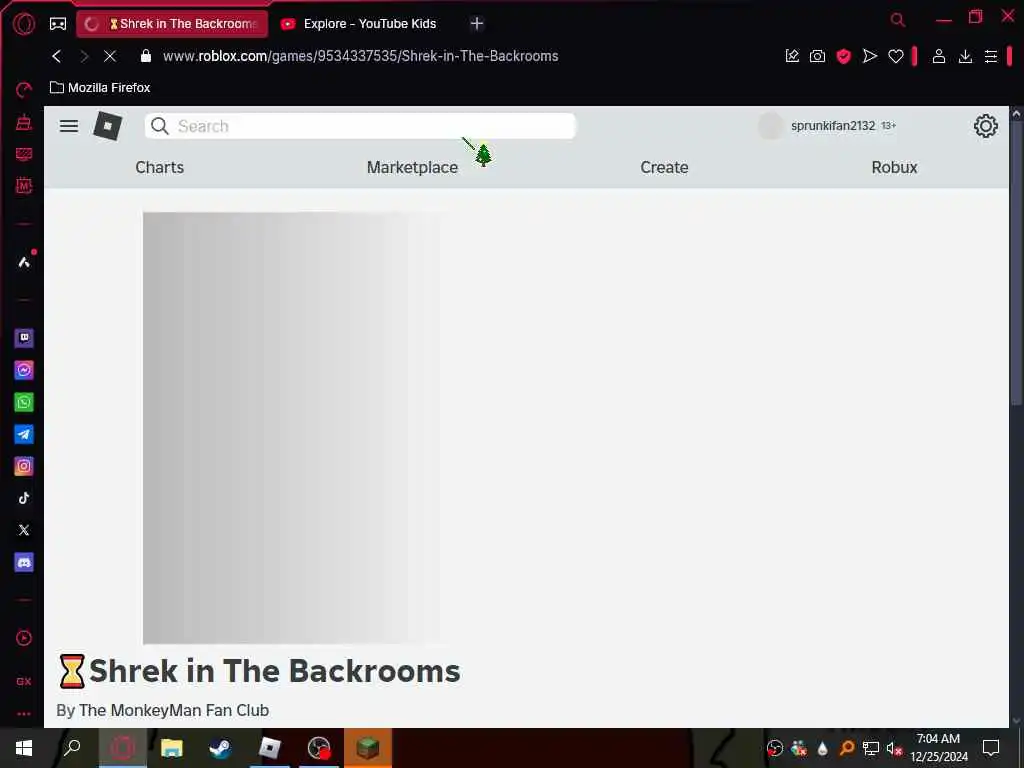Open Robux in Roblox navigation
The image size is (1024, 768).
click(894, 167)
